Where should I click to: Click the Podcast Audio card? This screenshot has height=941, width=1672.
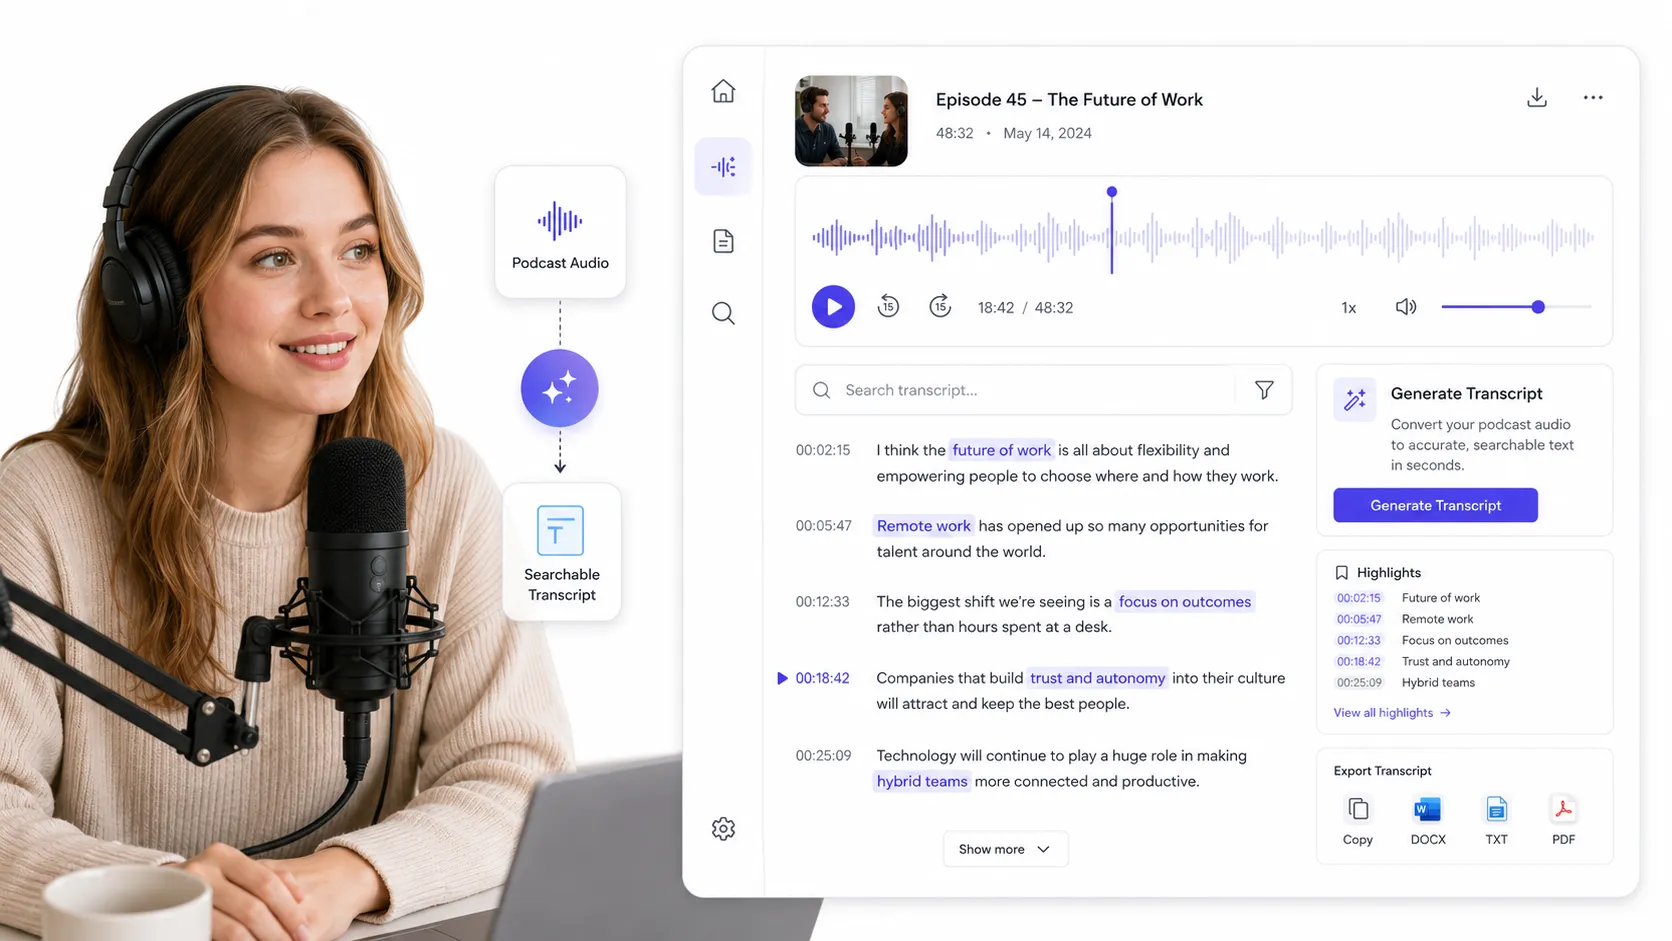click(x=560, y=232)
